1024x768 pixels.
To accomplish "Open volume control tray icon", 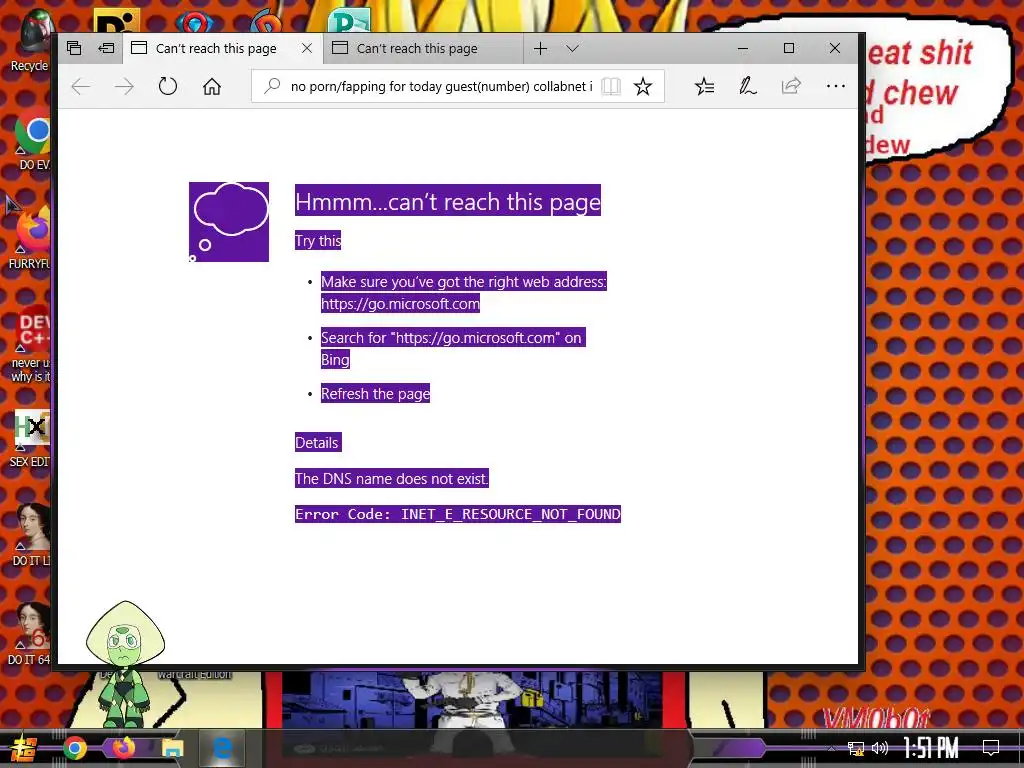I will 880,748.
